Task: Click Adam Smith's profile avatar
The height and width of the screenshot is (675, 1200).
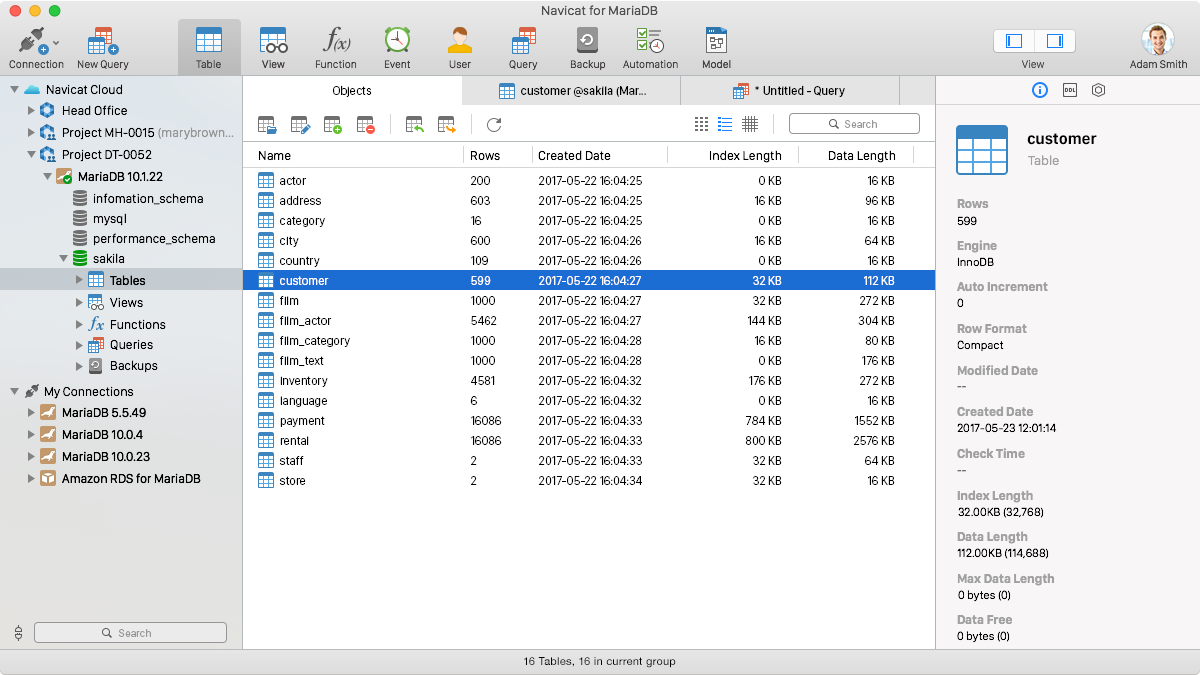Action: point(1158,40)
